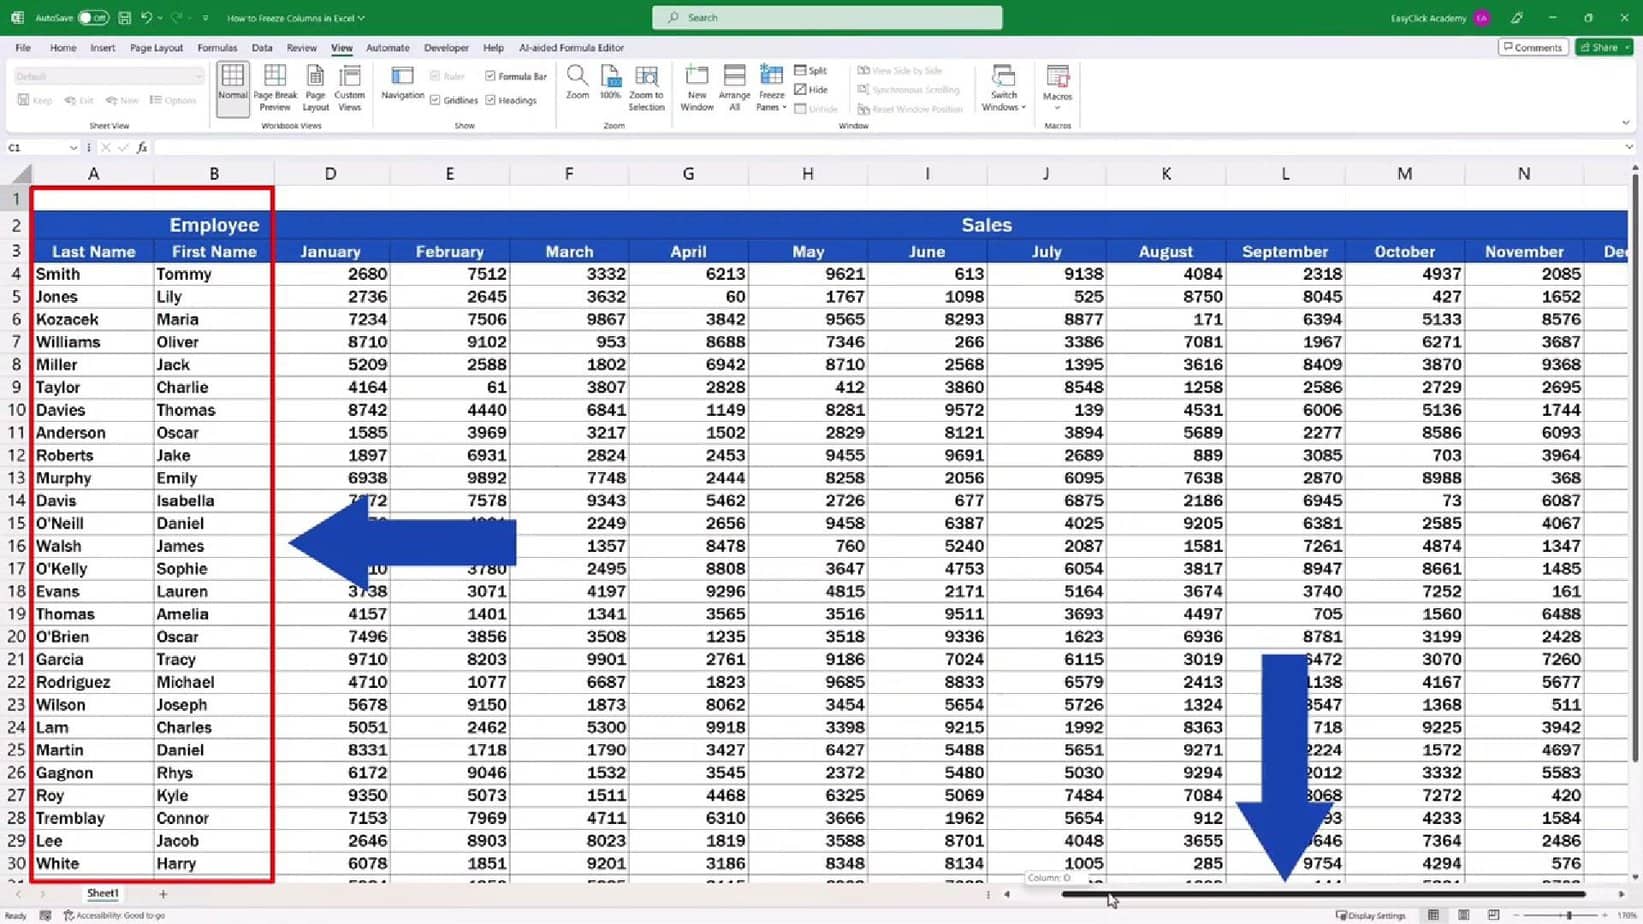Set zoom to 100%
Screen dimensions: 1643x924
pos(611,85)
